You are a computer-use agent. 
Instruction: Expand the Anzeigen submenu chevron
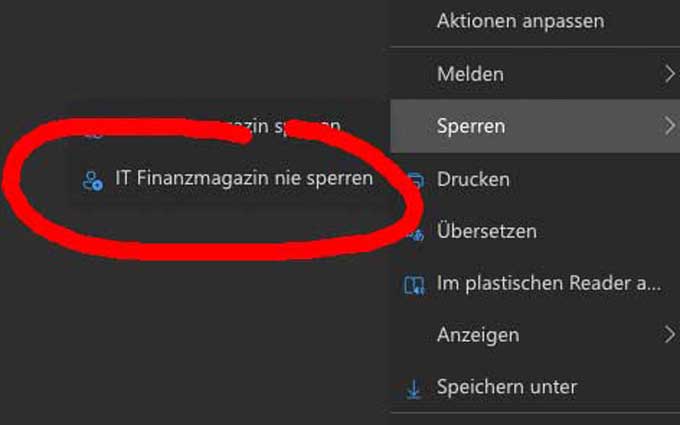point(670,334)
